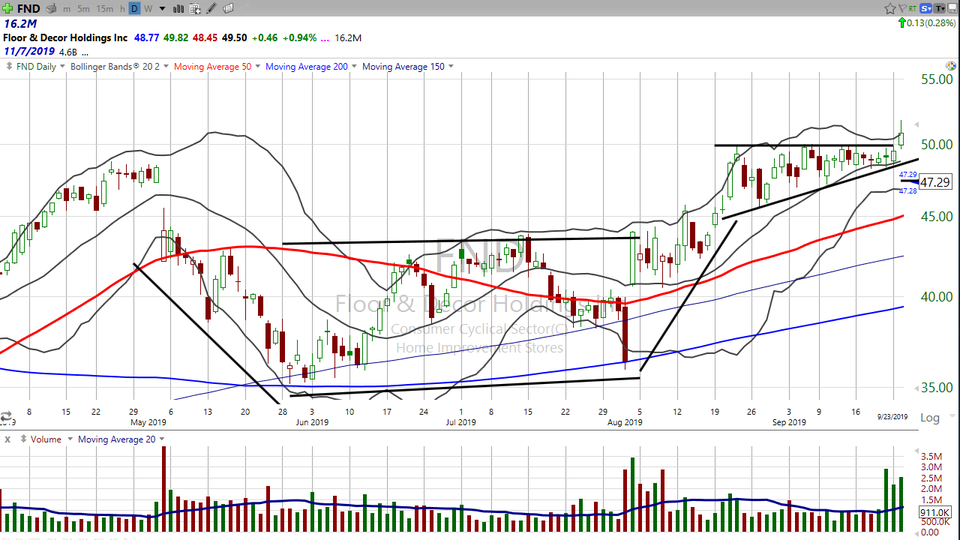Viewport: 960px width, 540px height.
Task: Switch to the Weekly (W) timeframe
Action: [148, 8]
